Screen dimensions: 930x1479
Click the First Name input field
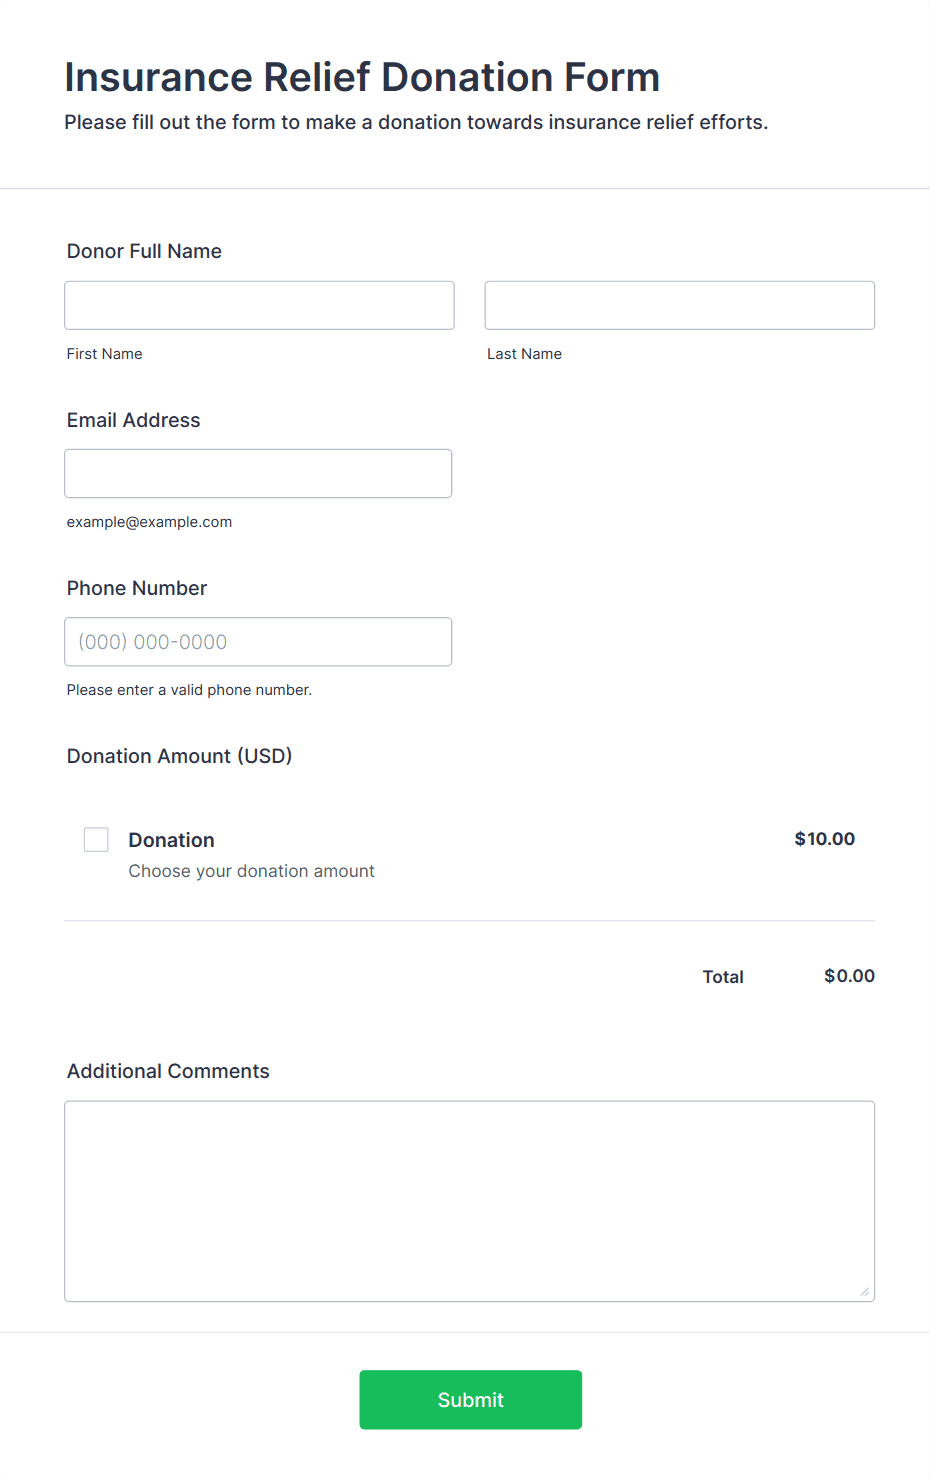point(259,305)
